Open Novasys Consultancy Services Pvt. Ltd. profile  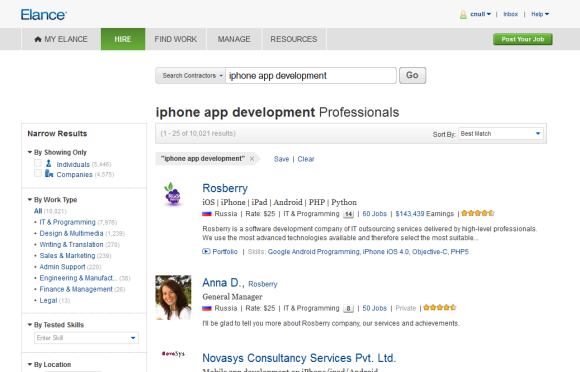(299, 358)
